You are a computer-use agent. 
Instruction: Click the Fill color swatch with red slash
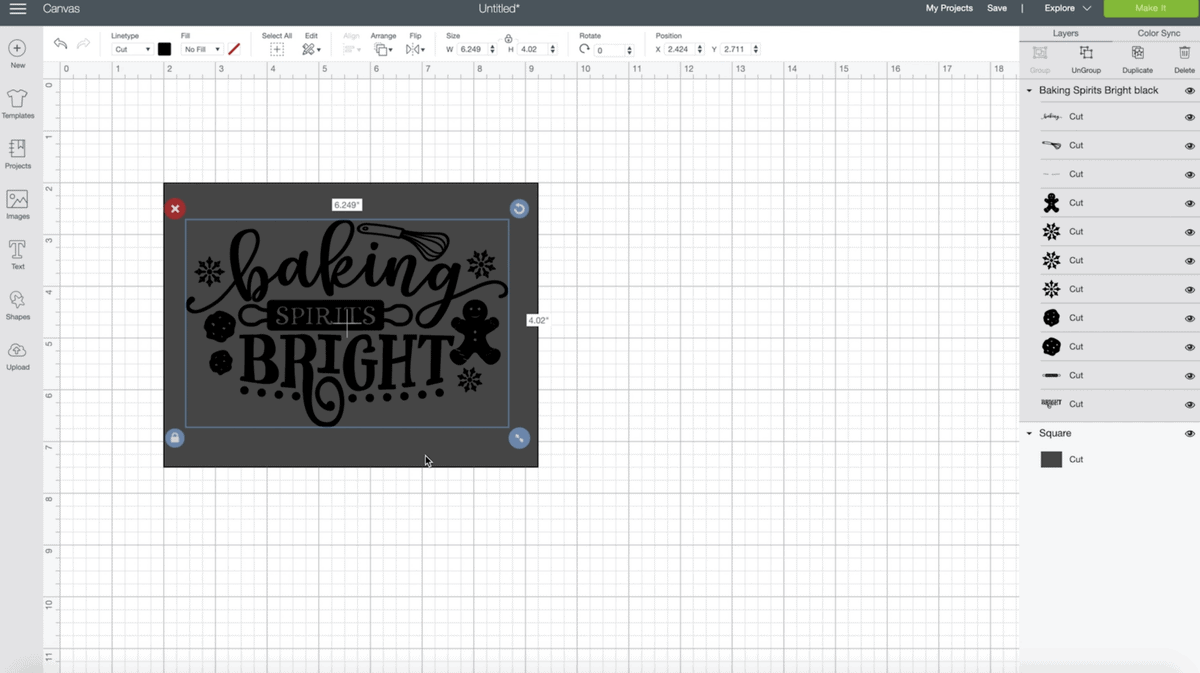[x=234, y=49]
